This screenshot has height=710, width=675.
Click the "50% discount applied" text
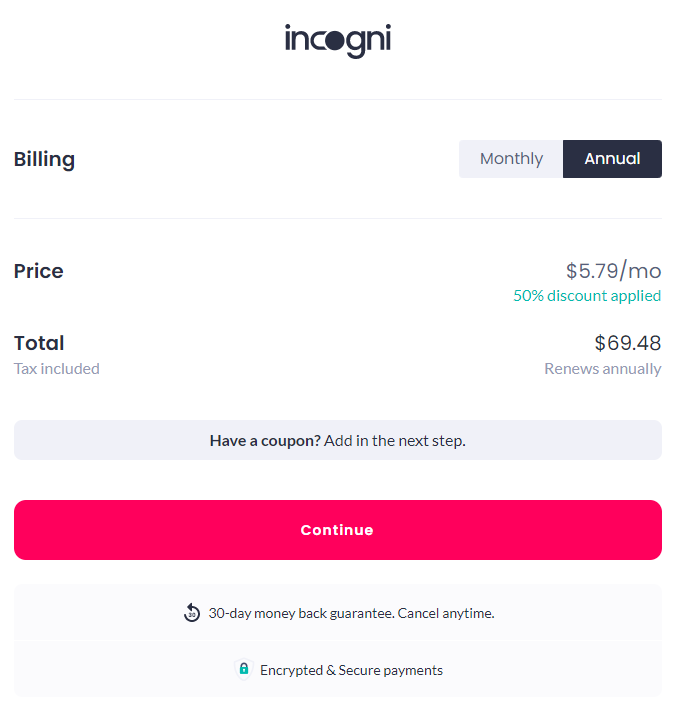(x=587, y=296)
